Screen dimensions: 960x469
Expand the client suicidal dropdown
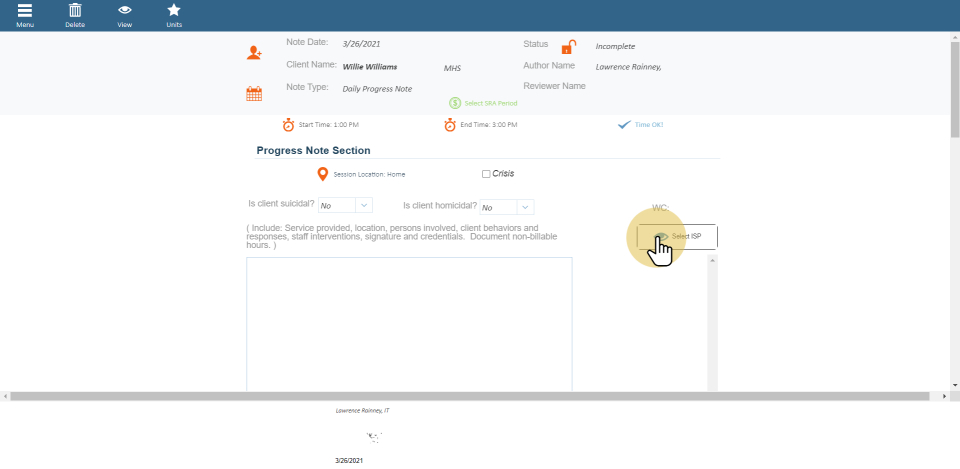pyautogui.click(x=364, y=206)
